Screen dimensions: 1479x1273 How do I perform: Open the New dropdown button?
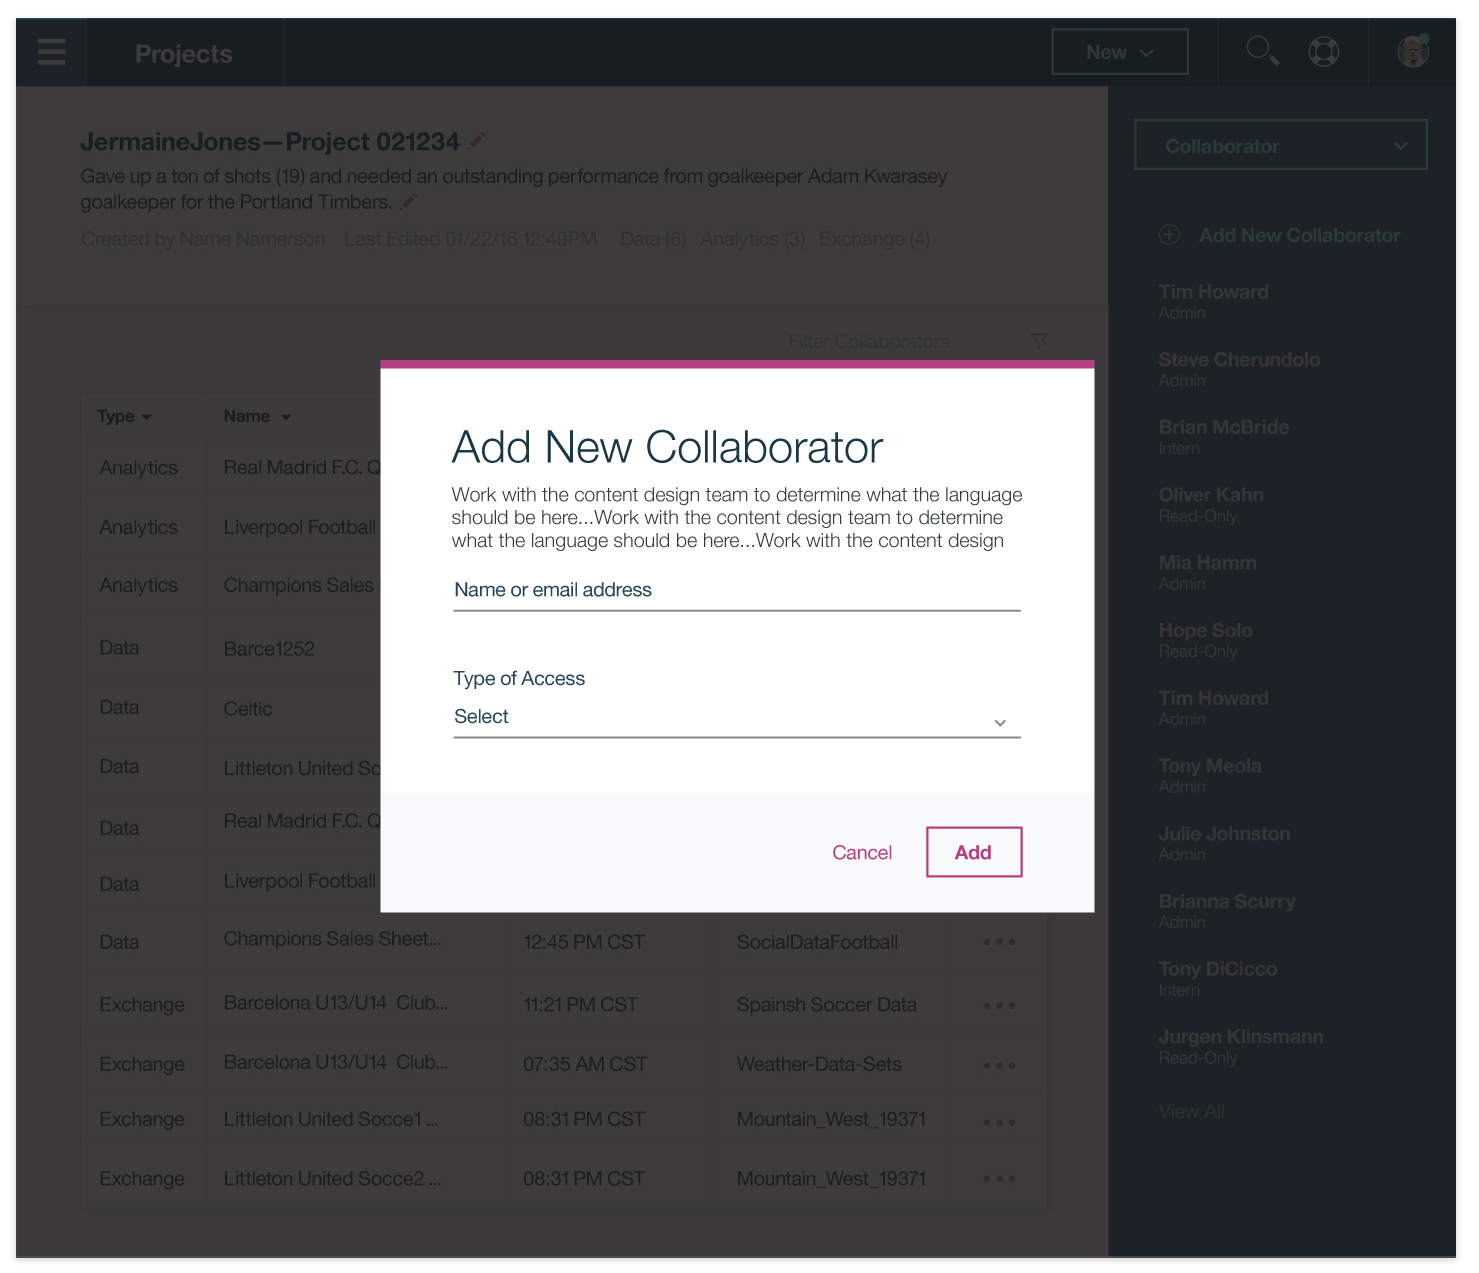tap(1120, 52)
